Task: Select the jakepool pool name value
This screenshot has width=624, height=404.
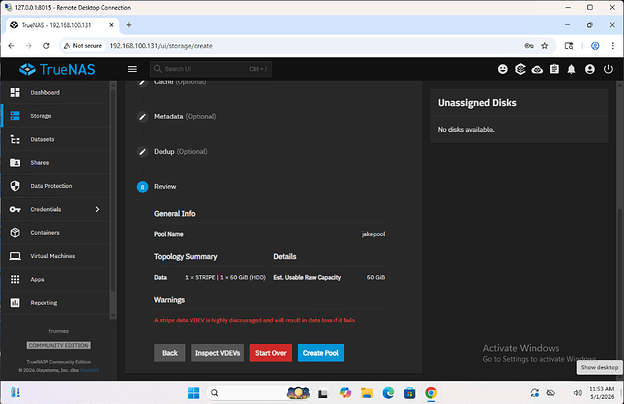Action: pyautogui.click(x=373, y=234)
